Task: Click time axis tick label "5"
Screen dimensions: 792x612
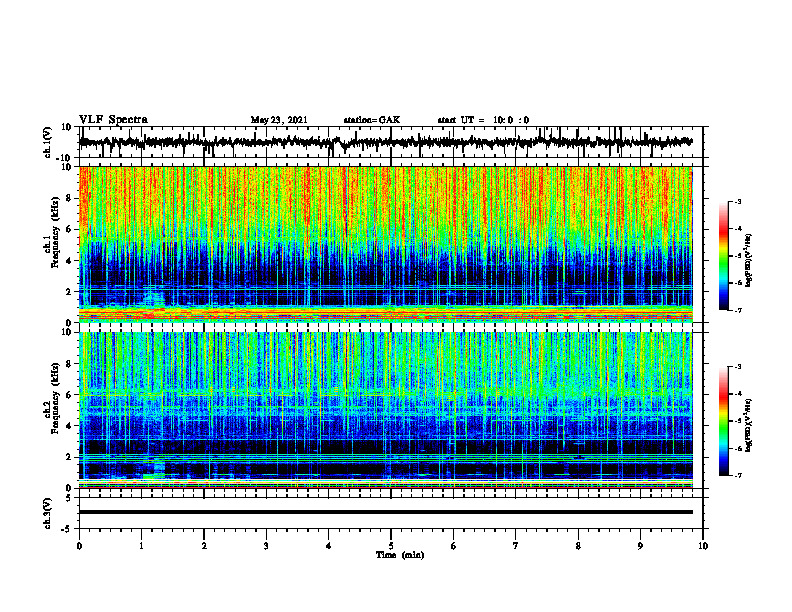Action: [x=391, y=546]
